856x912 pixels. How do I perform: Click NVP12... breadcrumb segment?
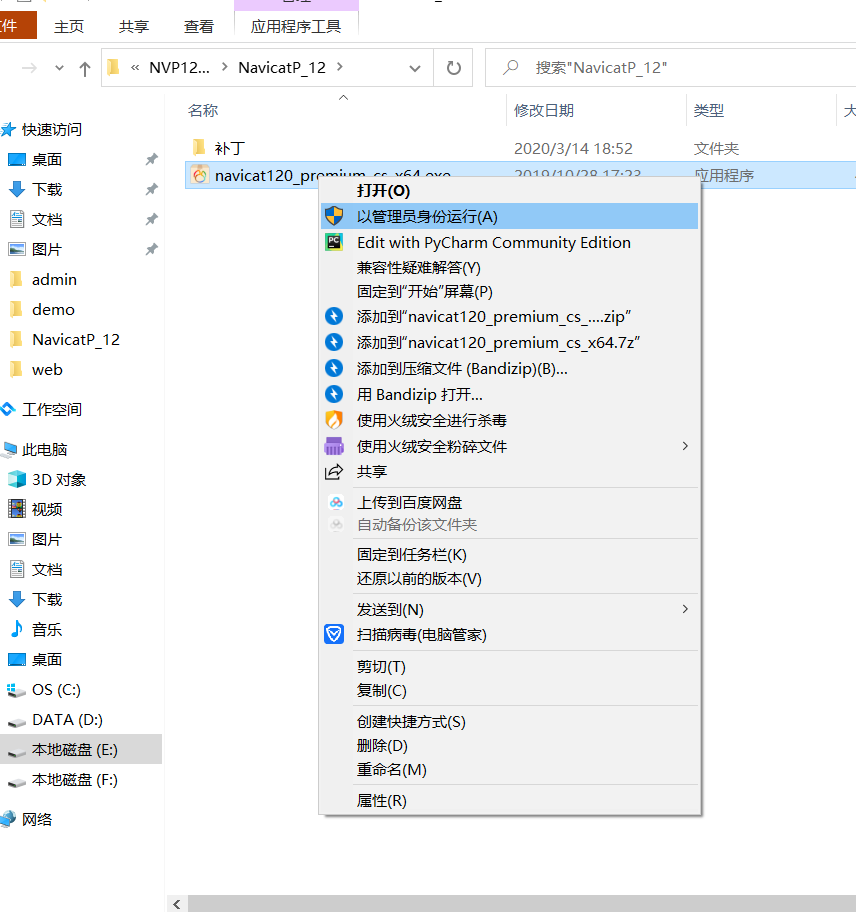pyautogui.click(x=179, y=67)
